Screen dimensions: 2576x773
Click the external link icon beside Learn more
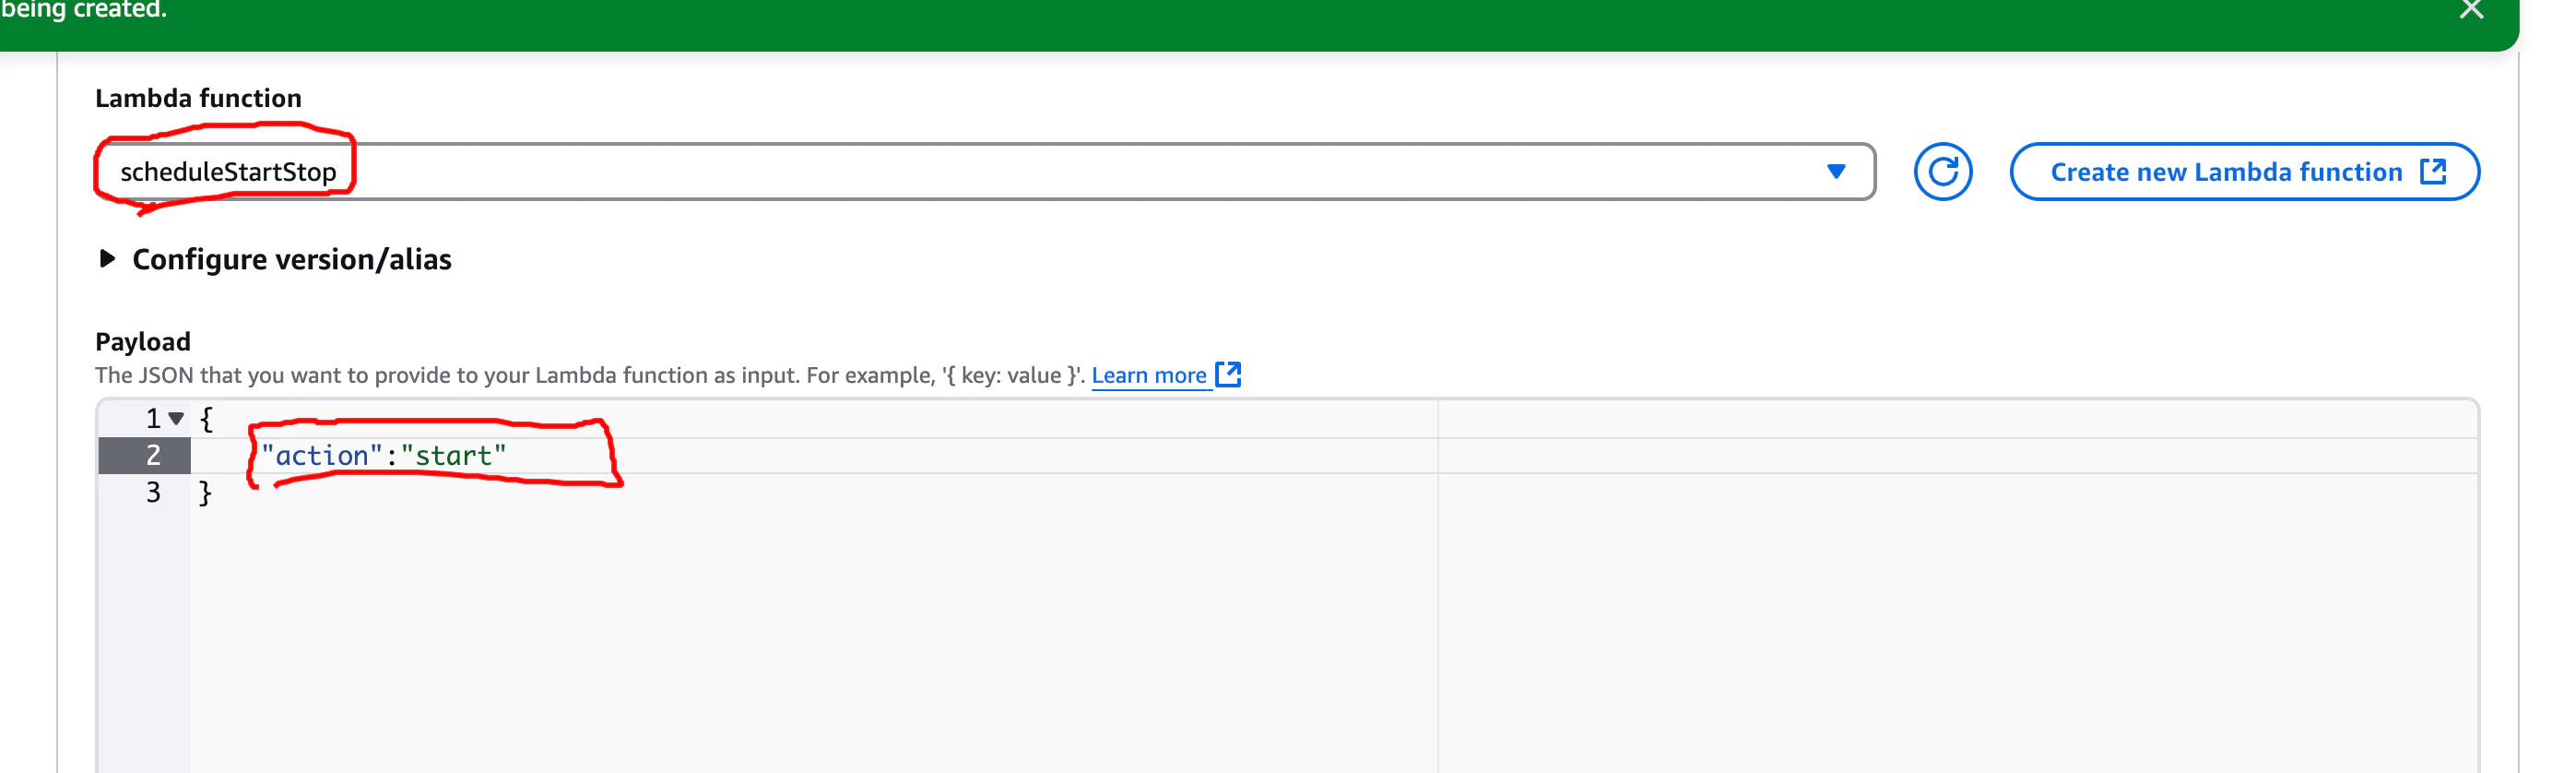[1228, 375]
